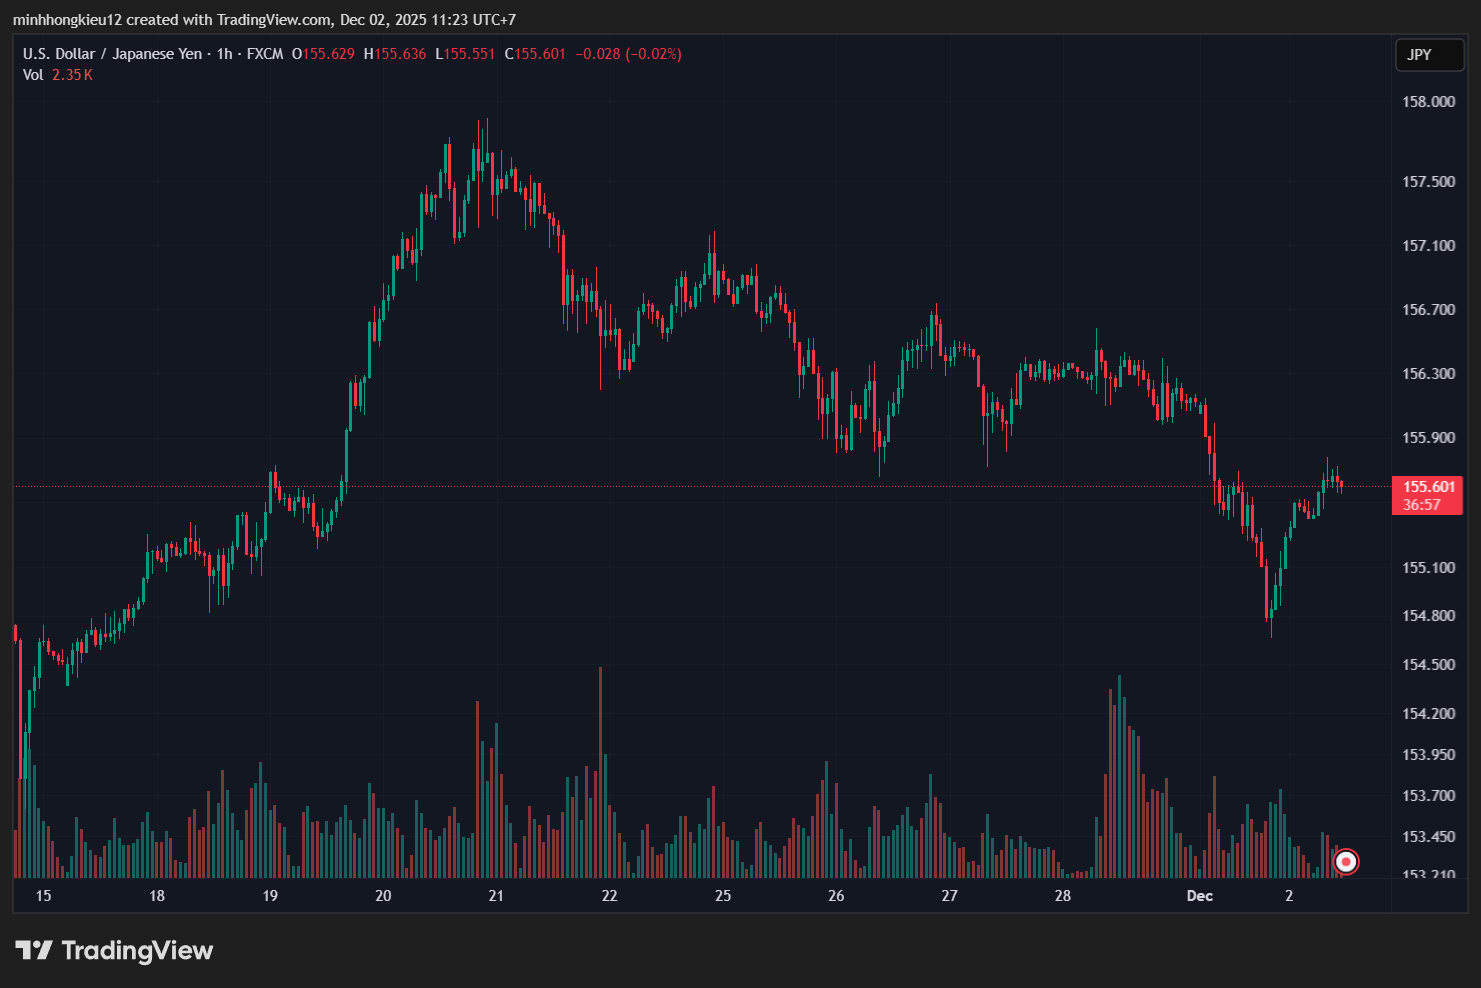
Task: Select the 1h interval label in legend
Action: click(224, 54)
